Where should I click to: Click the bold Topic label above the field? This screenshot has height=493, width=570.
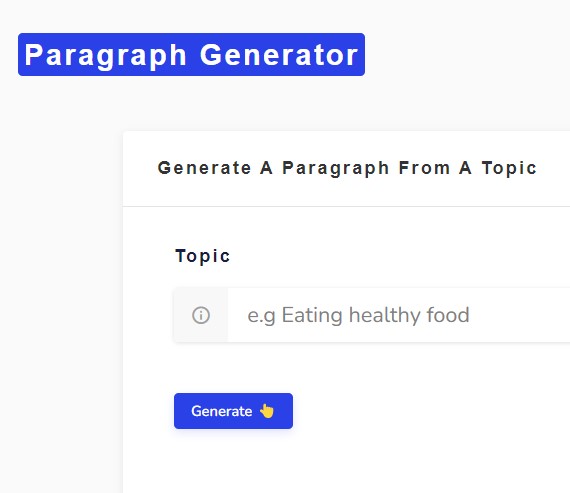pyautogui.click(x=202, y=256)
